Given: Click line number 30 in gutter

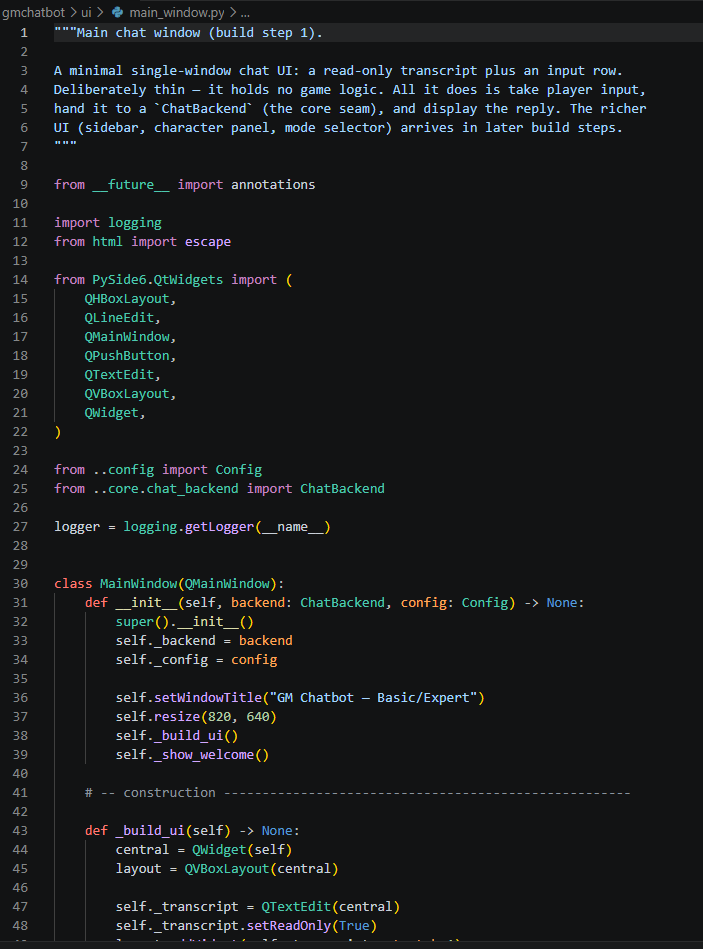Looking at the screenshot, I should (20, 583).
